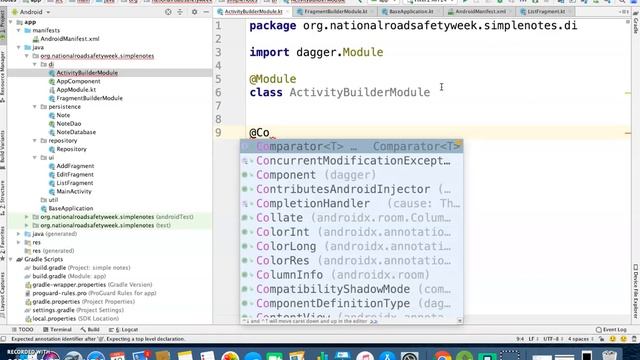Open settings.gradle in Gradle Scripts
640x360 pixels.
pyautogui.click(x=74, y=310)
